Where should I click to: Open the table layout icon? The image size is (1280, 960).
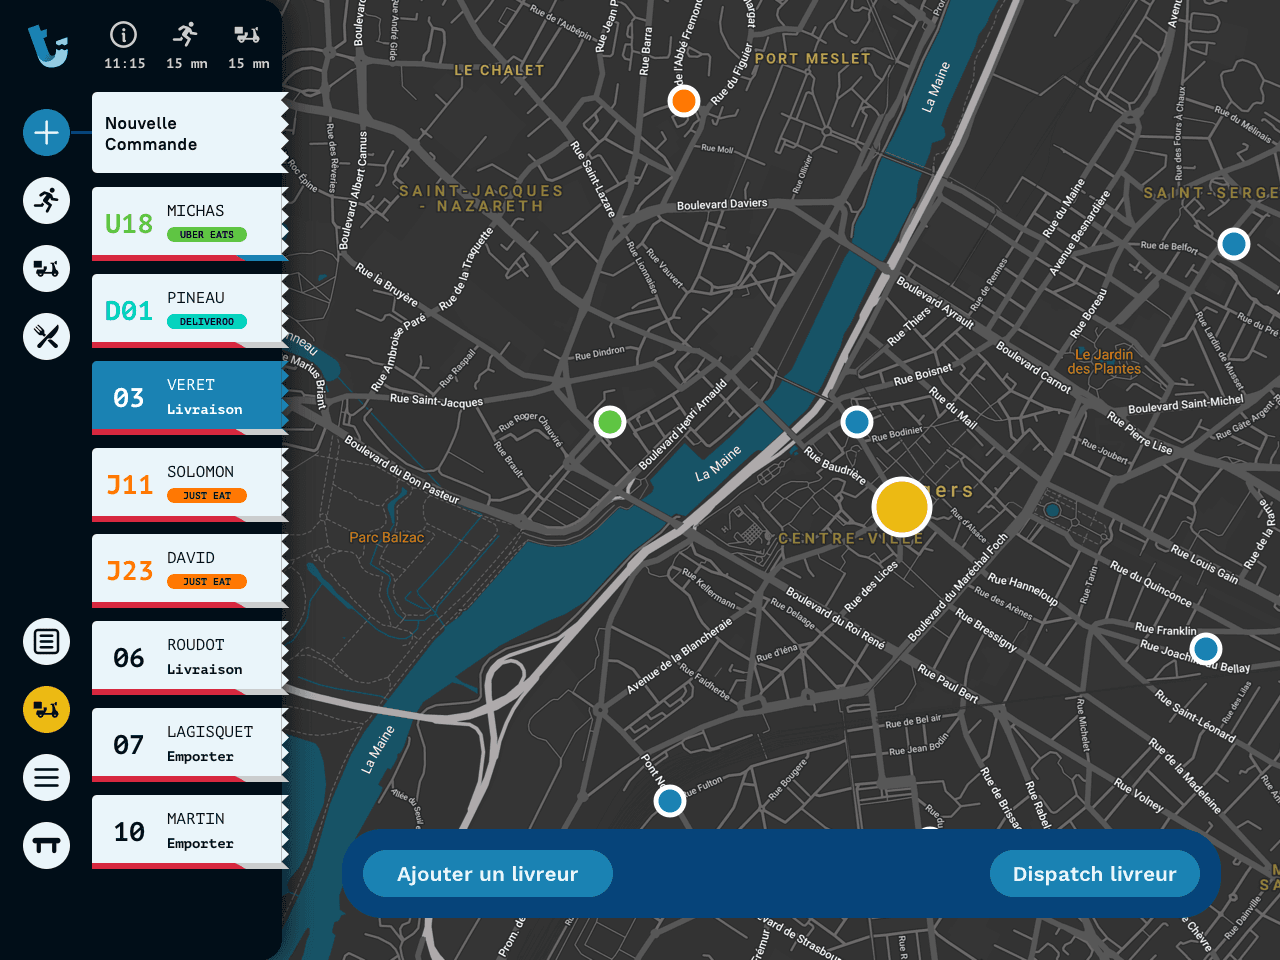click(47, 845)
